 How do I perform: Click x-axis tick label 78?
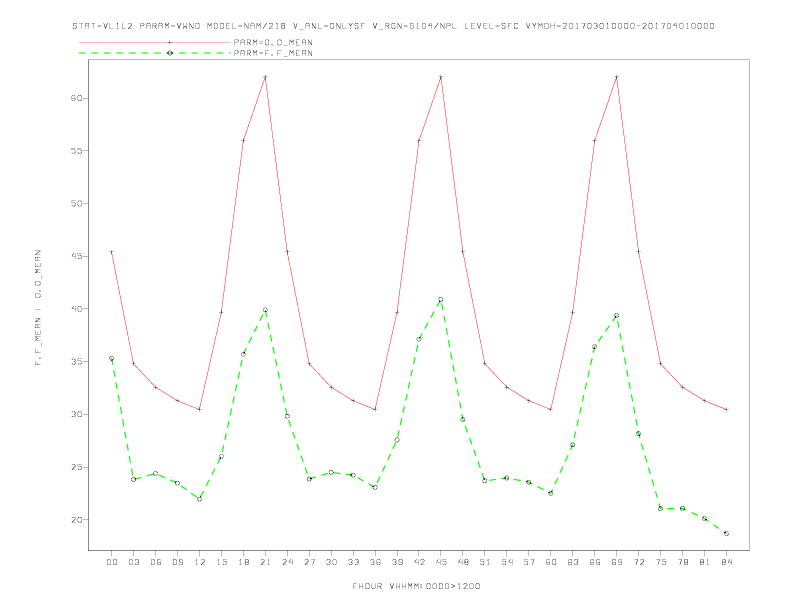pos(682,562)
